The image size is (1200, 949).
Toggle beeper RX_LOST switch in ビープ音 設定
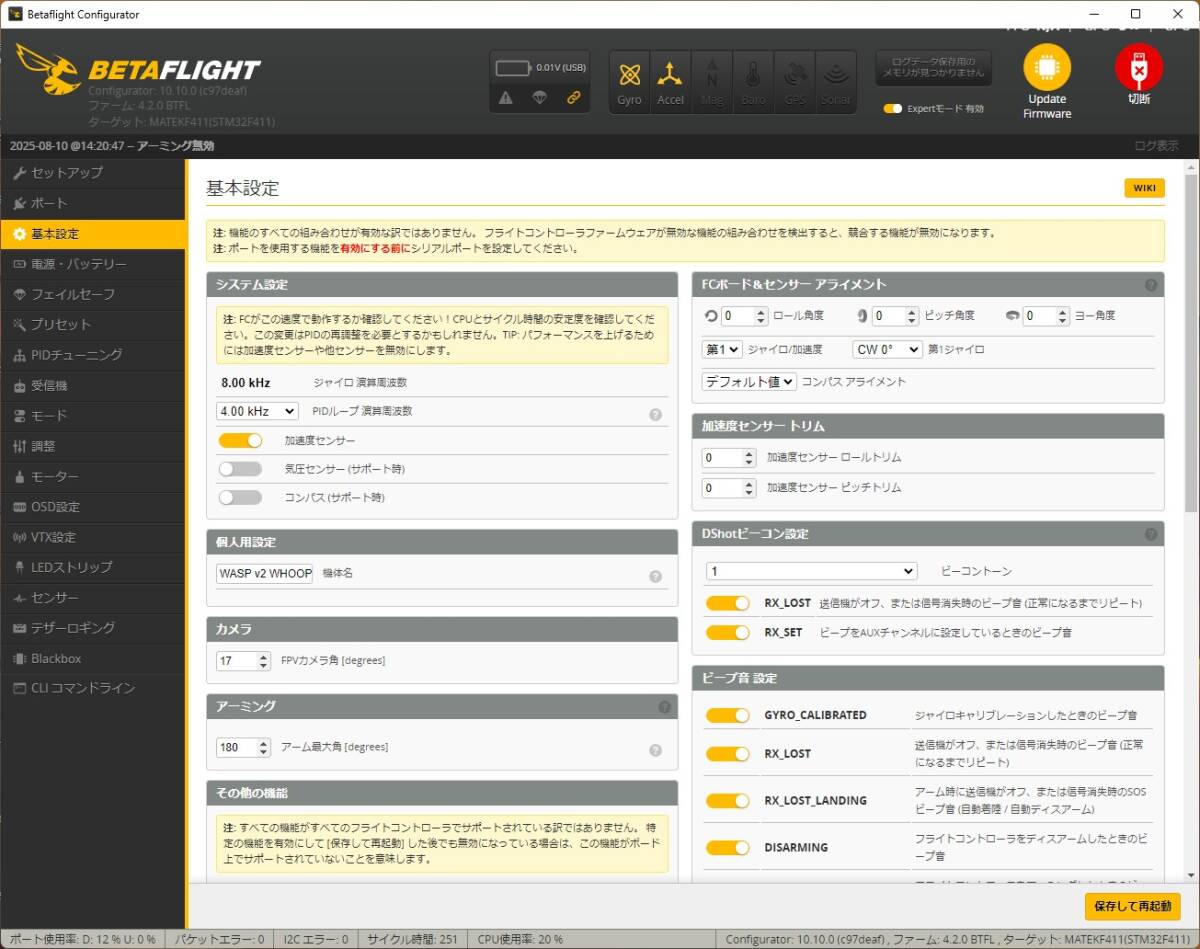click(x=727, y=753)
